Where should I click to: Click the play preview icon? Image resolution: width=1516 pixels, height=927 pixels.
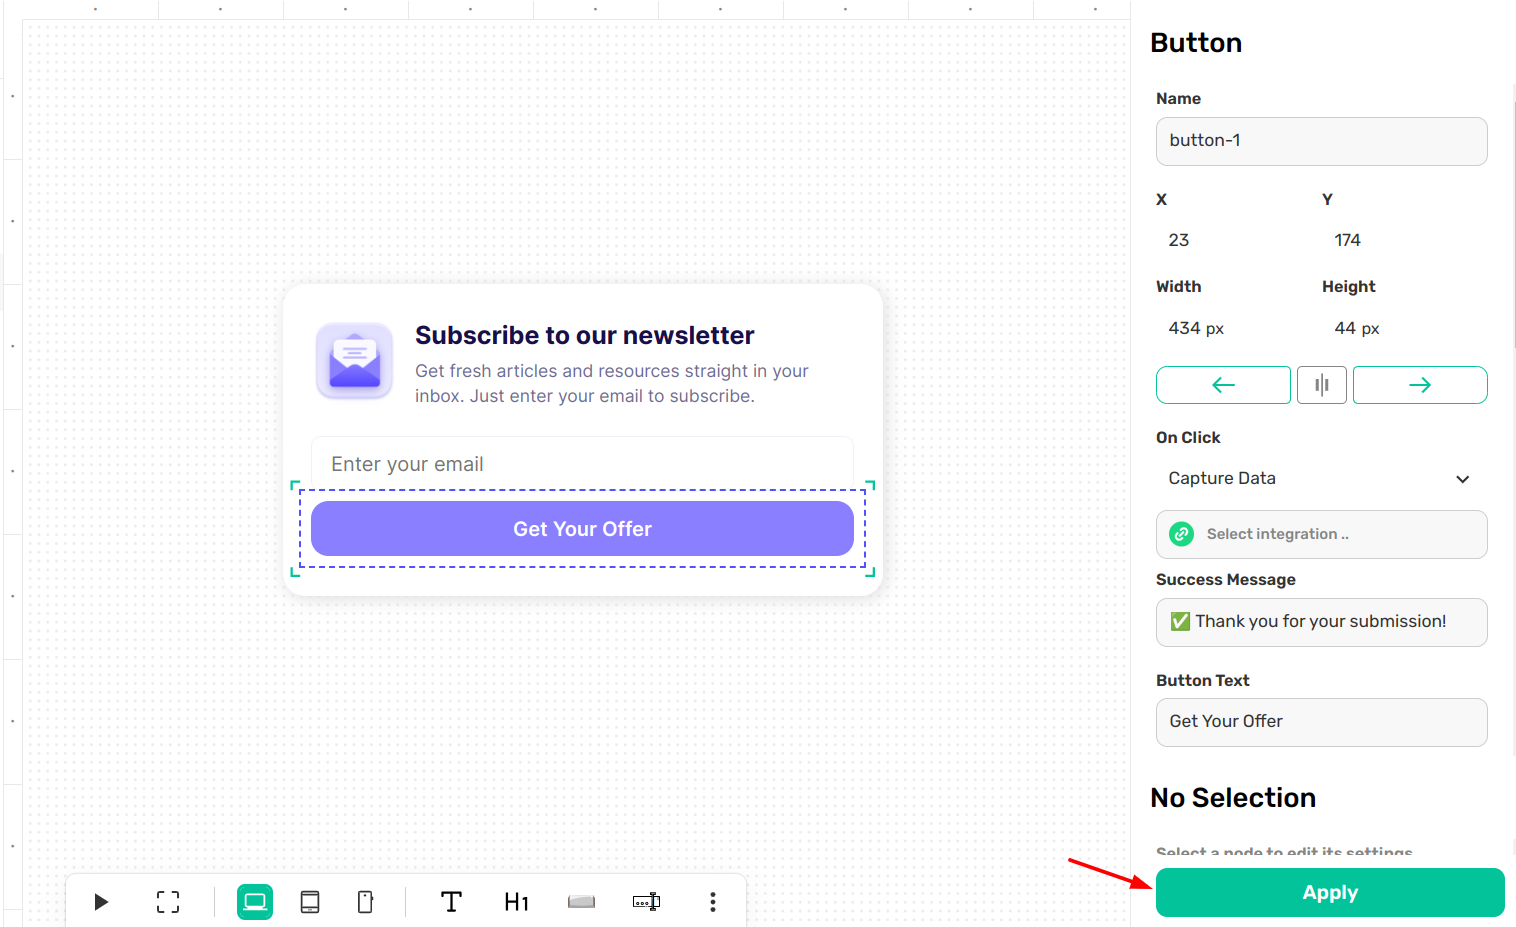click(101, 902)
